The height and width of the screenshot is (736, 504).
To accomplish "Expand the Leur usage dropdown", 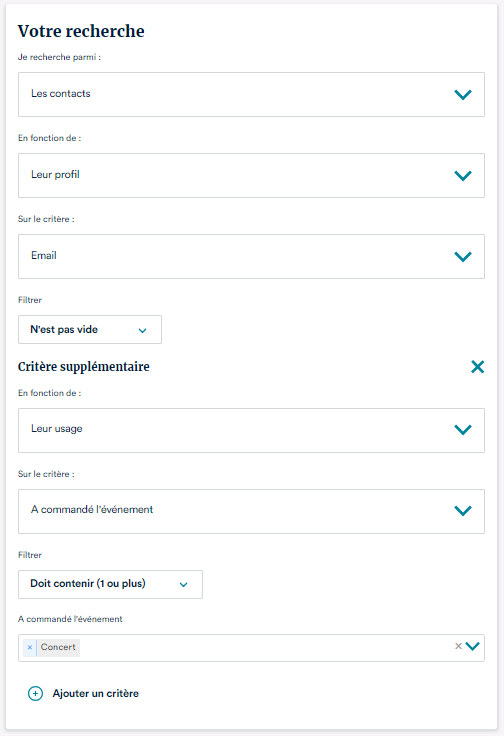I will coord(251,430).
